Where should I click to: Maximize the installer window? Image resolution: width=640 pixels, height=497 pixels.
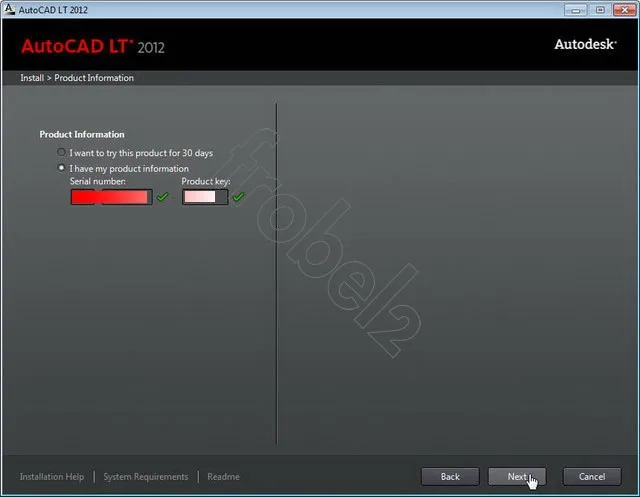click(600, 10)
